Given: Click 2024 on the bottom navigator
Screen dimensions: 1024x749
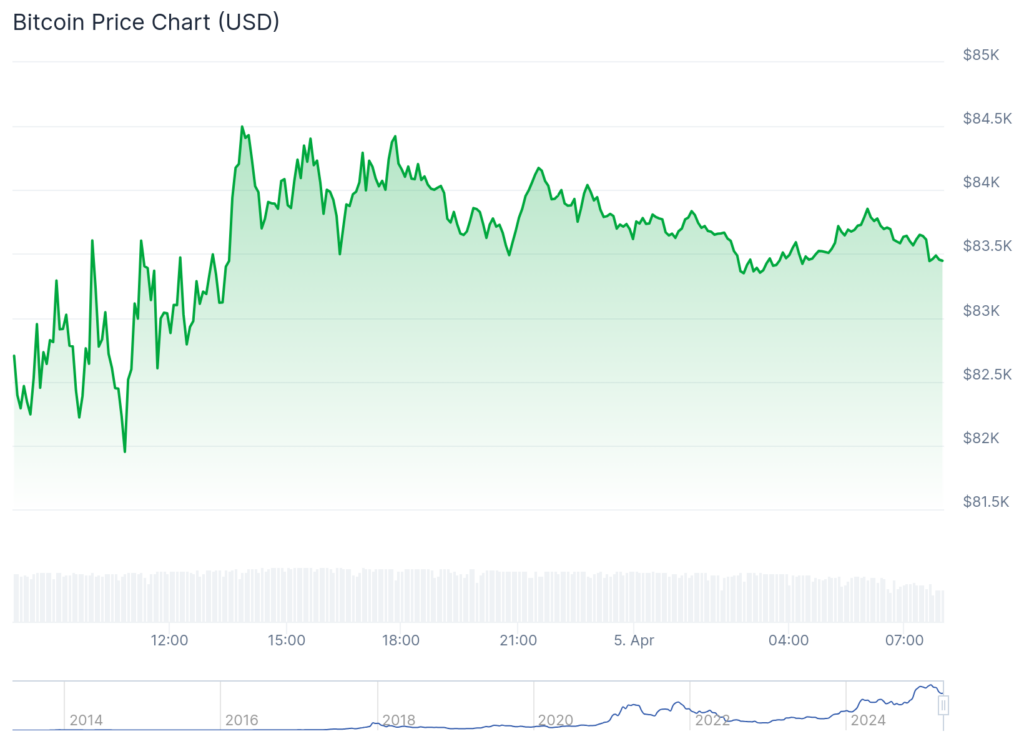Looking at the screenshot, I should [867, 720].
